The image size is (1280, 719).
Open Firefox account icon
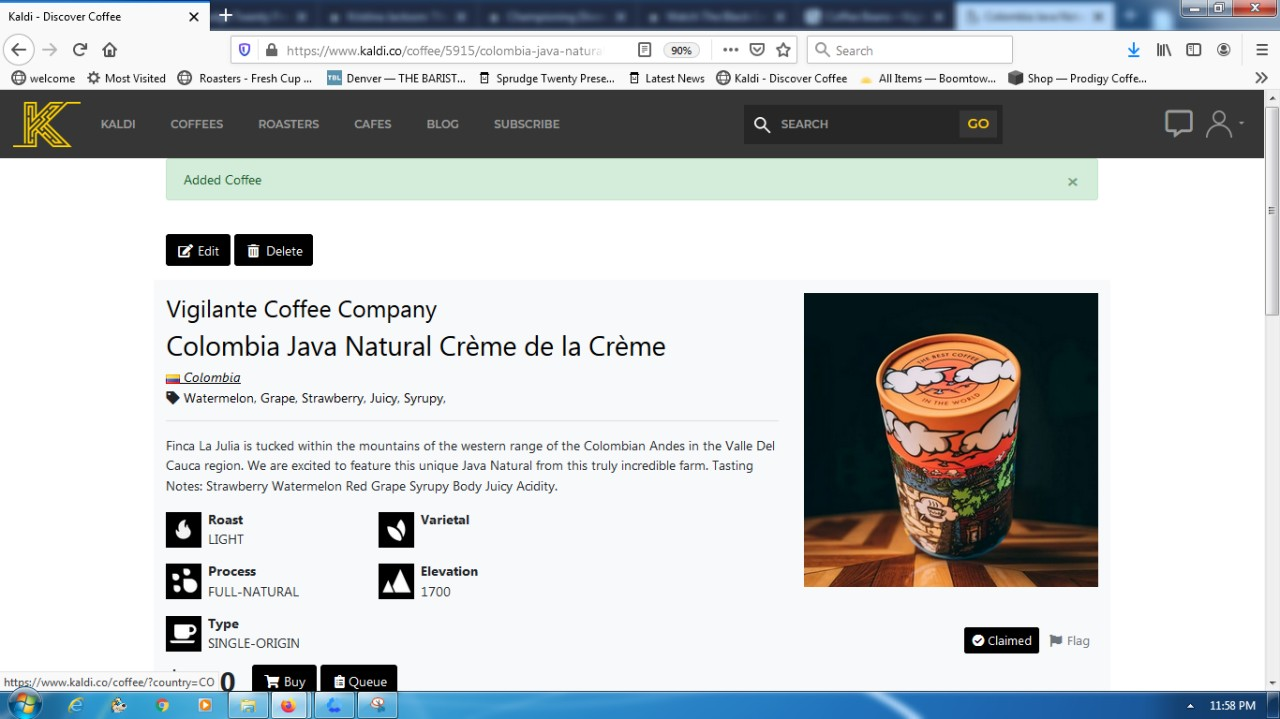(1224, 50)
